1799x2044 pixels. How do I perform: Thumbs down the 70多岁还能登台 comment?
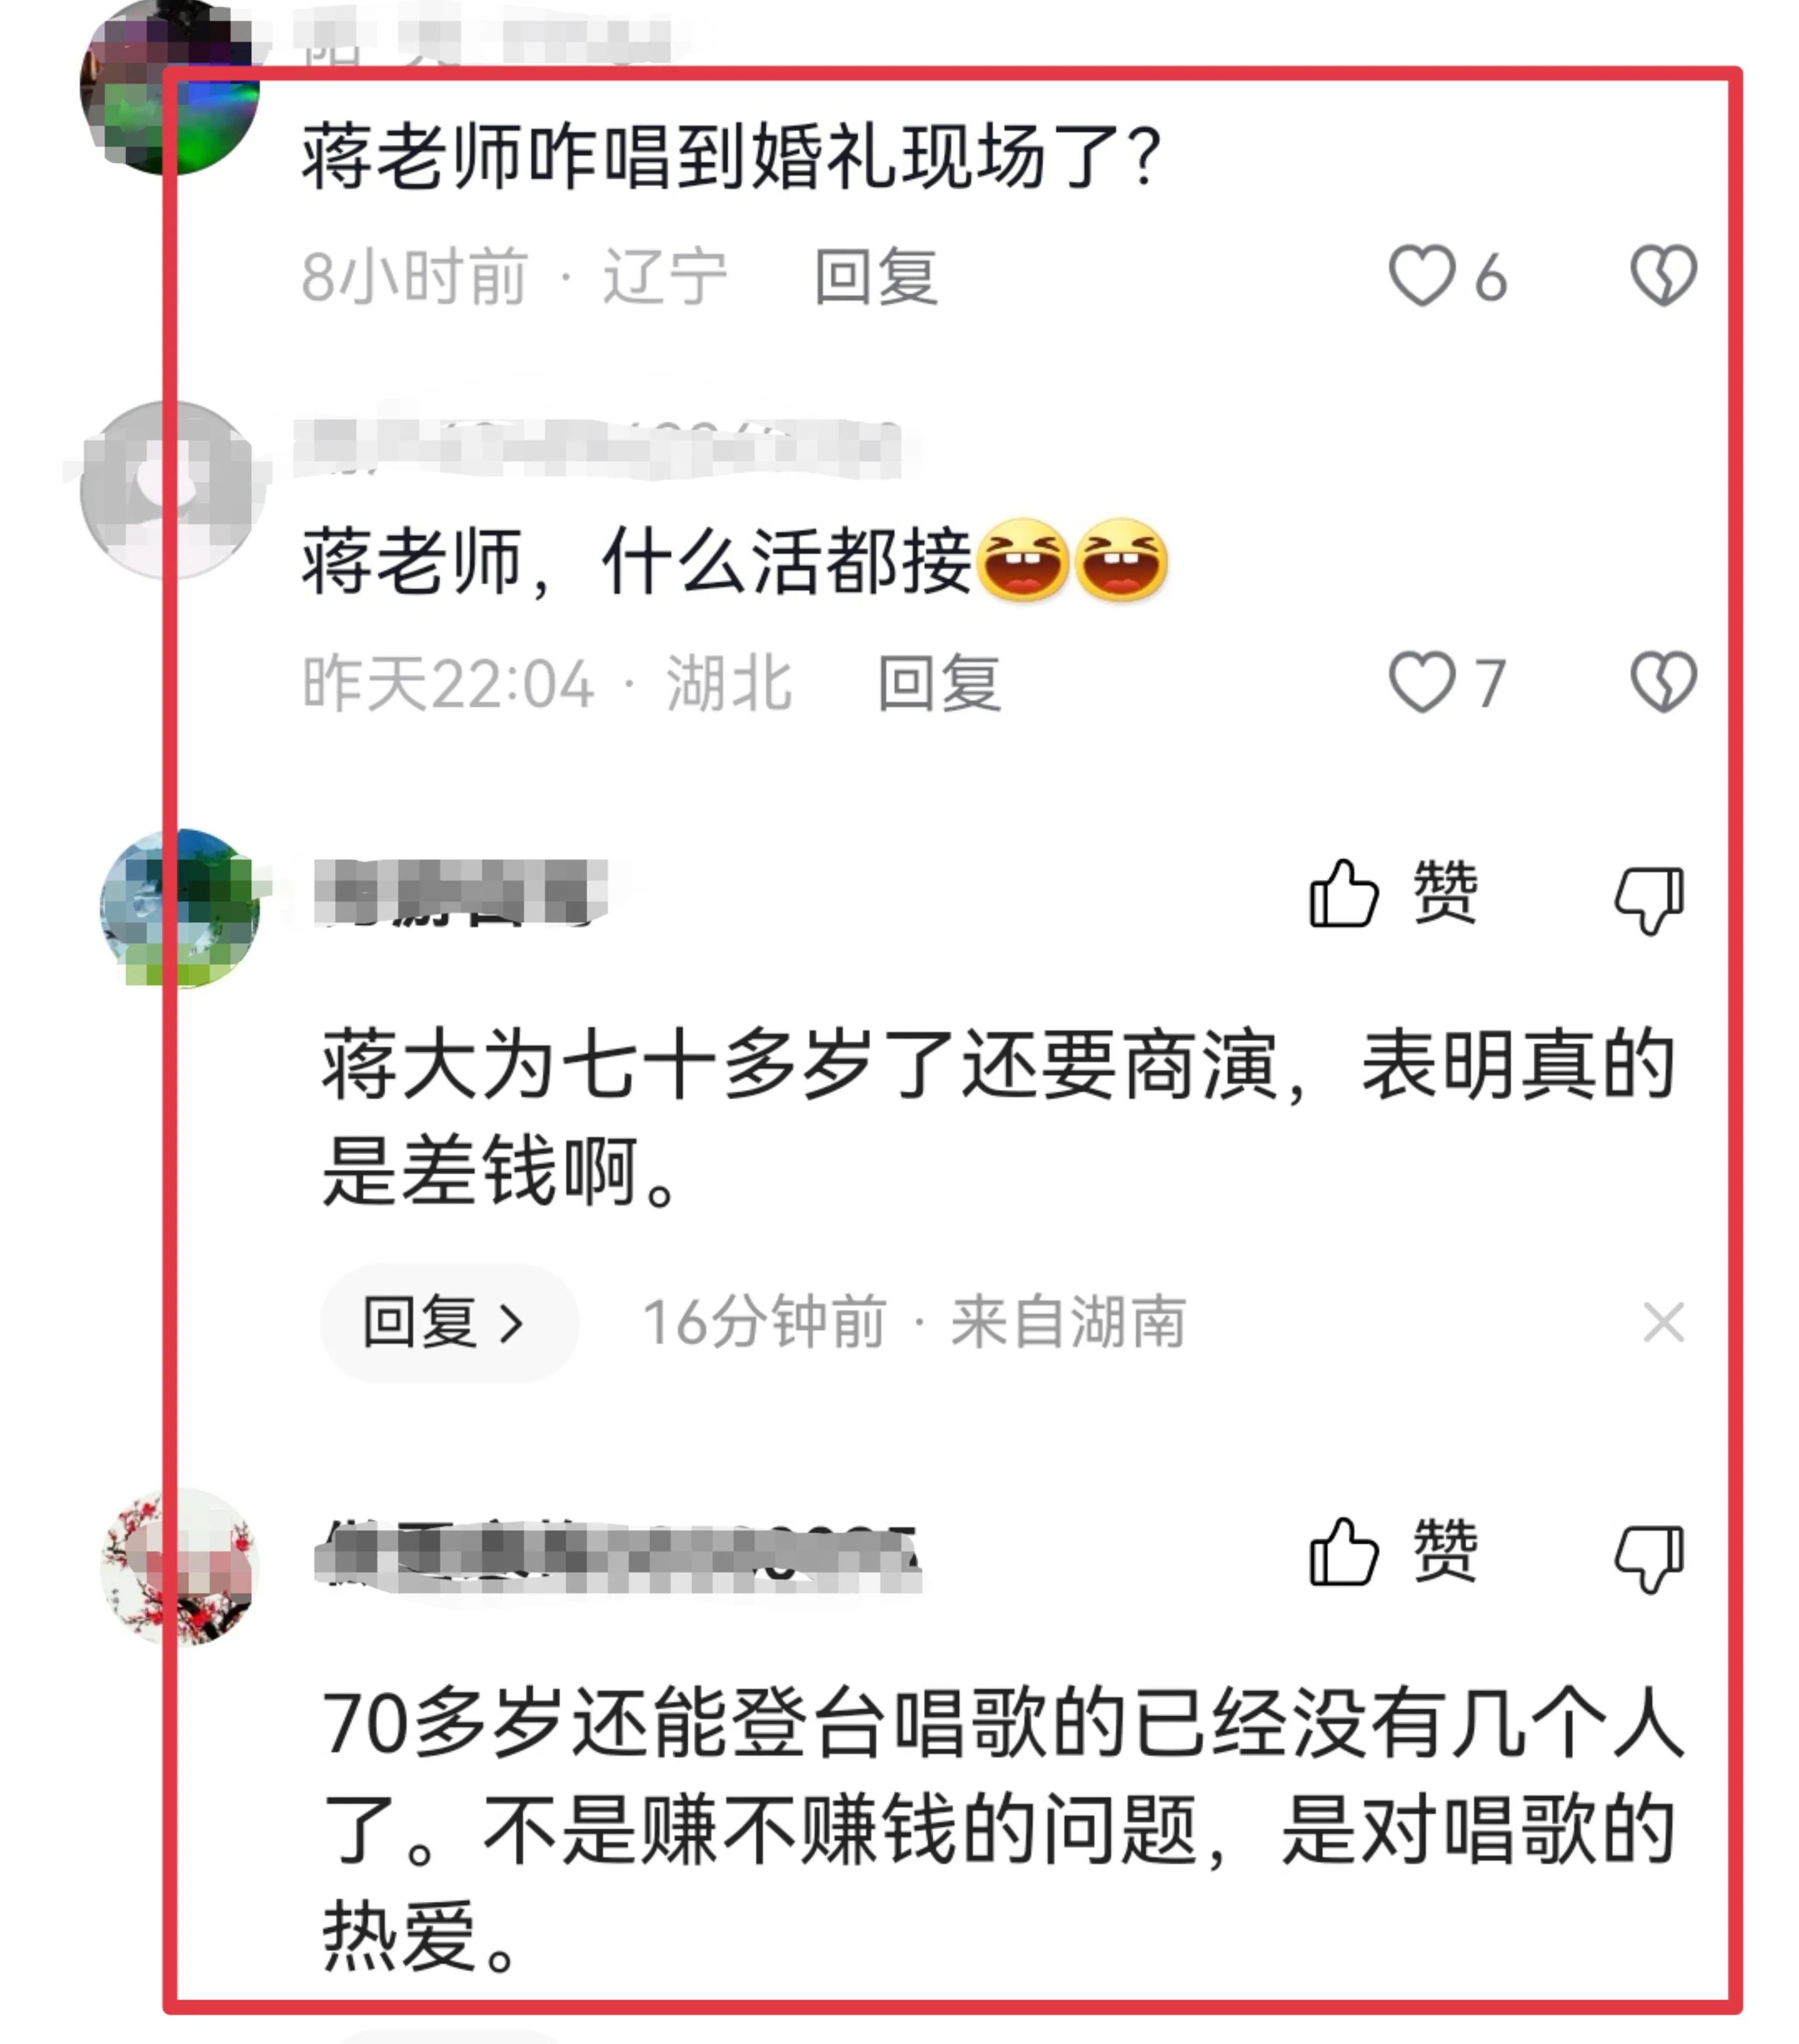tap(1650, 1558)
